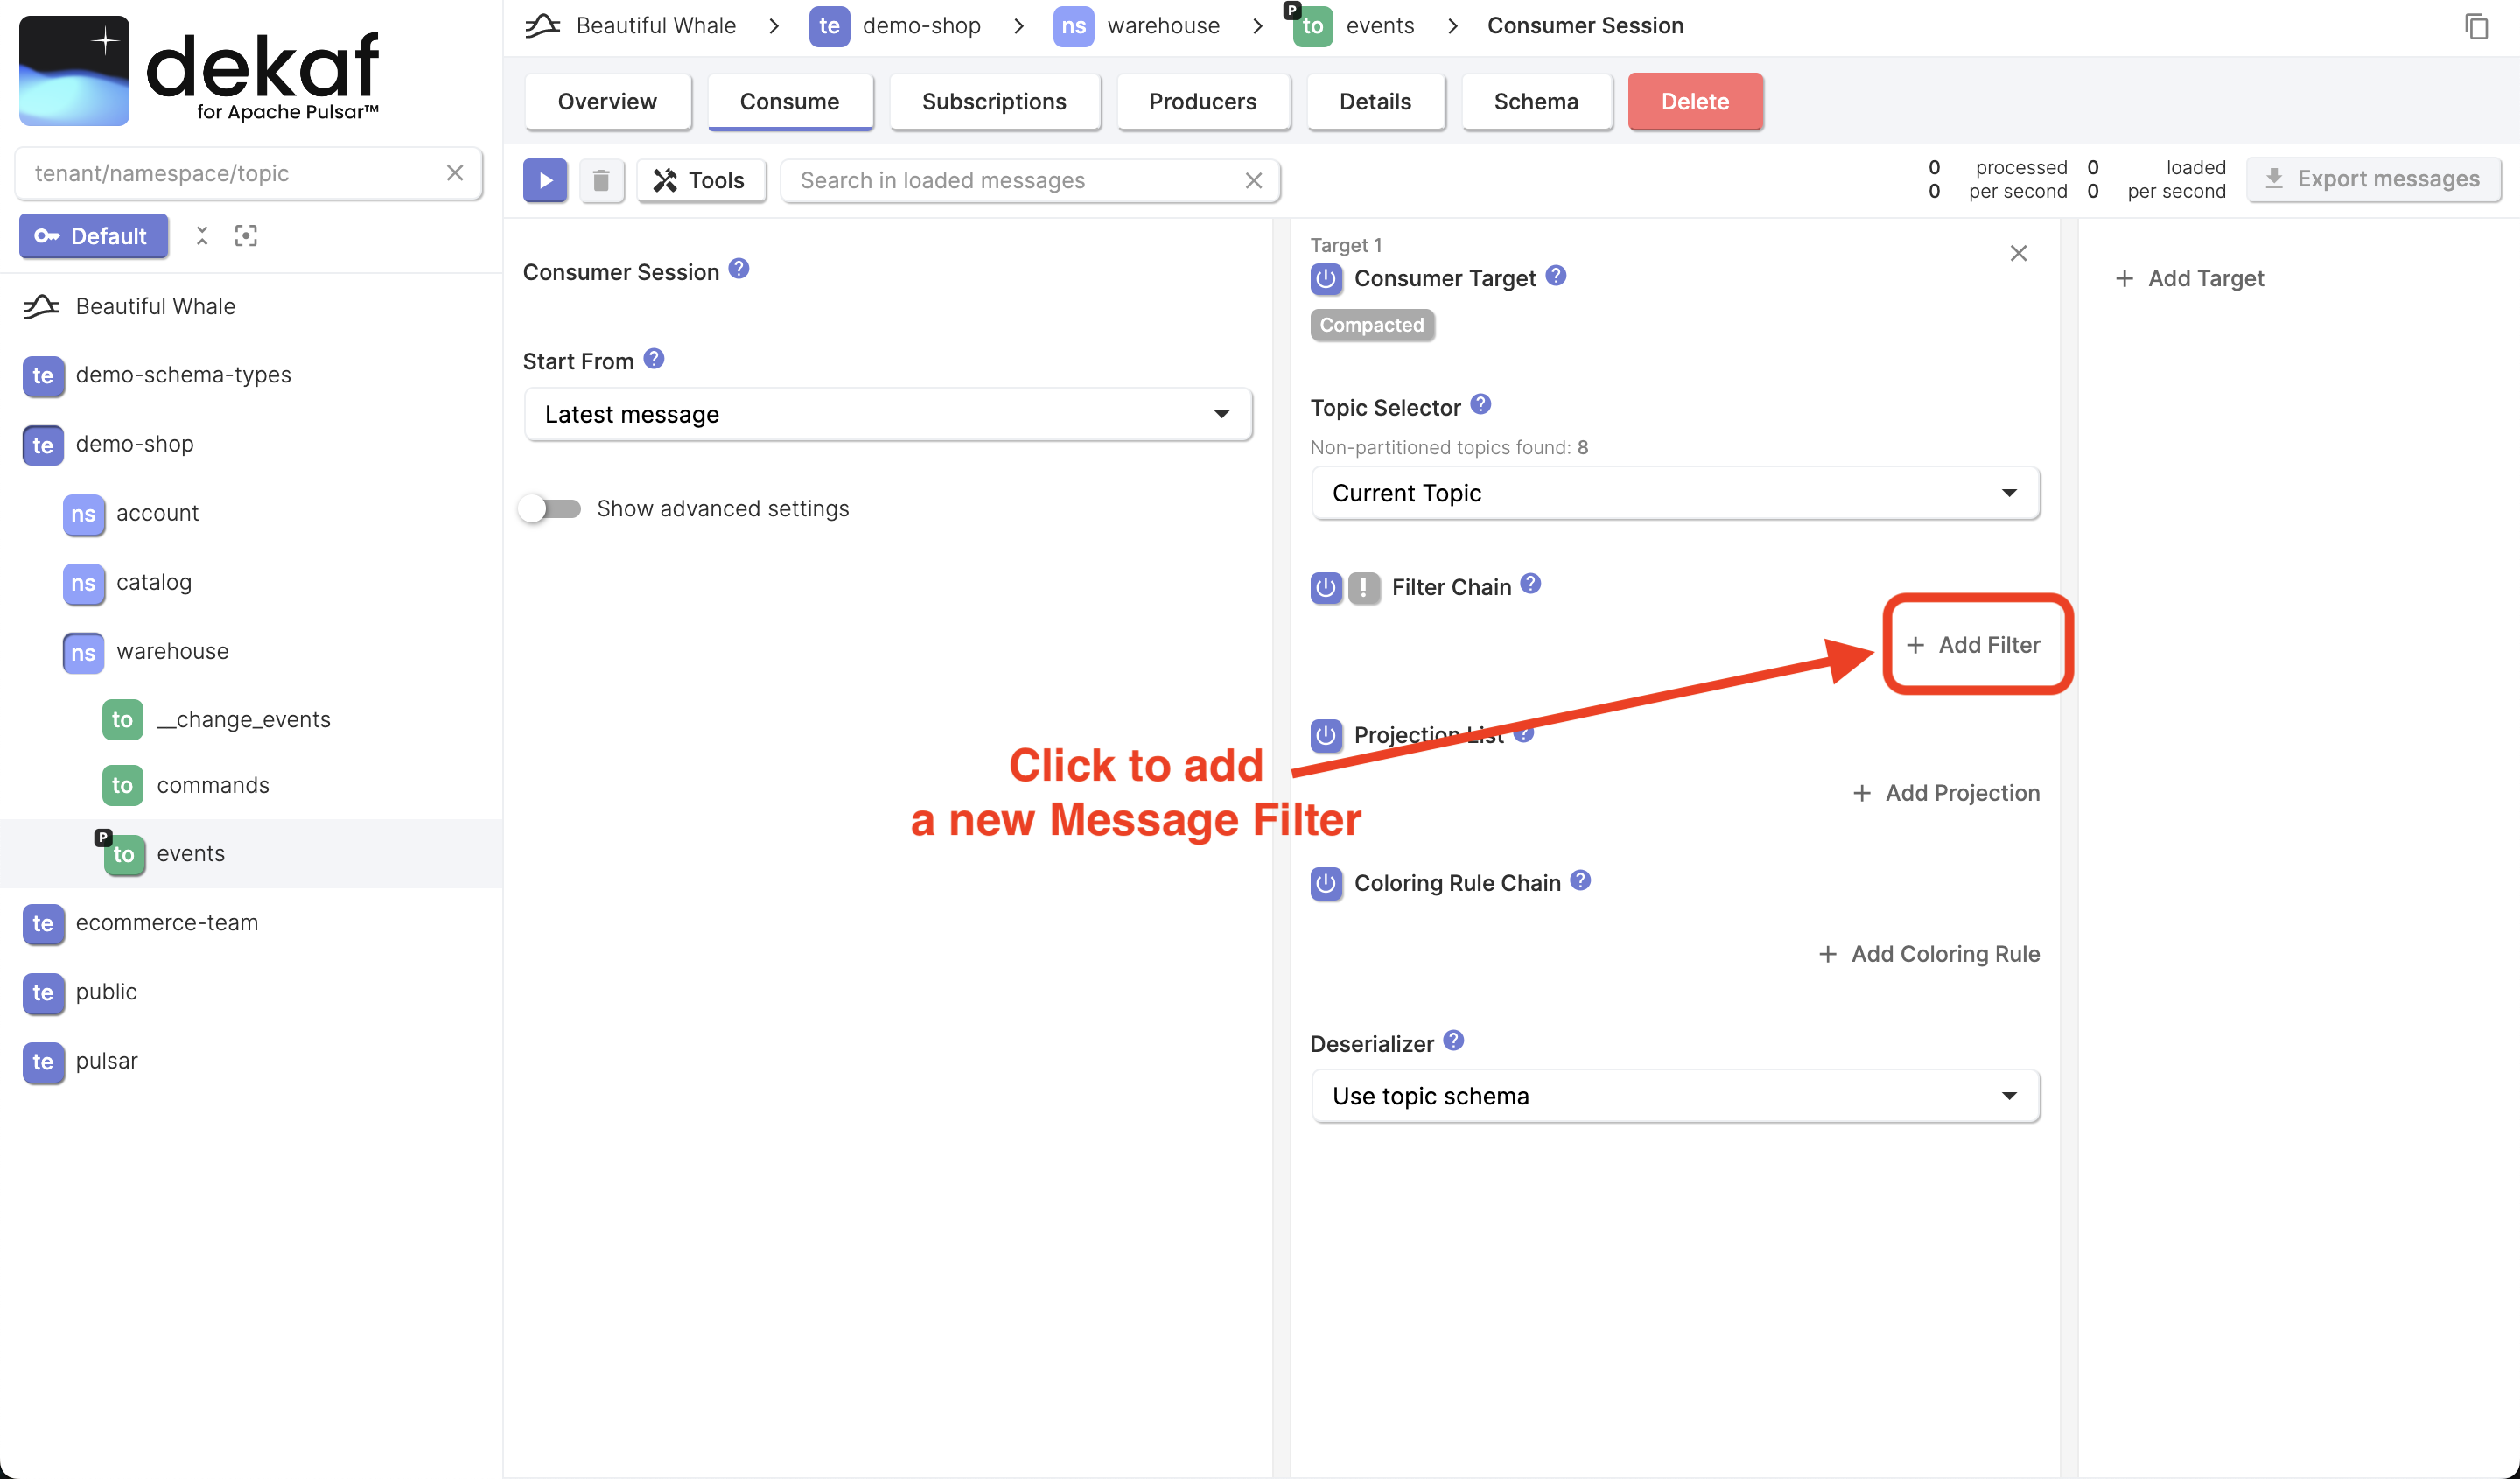Select the Start From dropdown
This screenshot has height=1479, width=2520.
coord(887,414)
